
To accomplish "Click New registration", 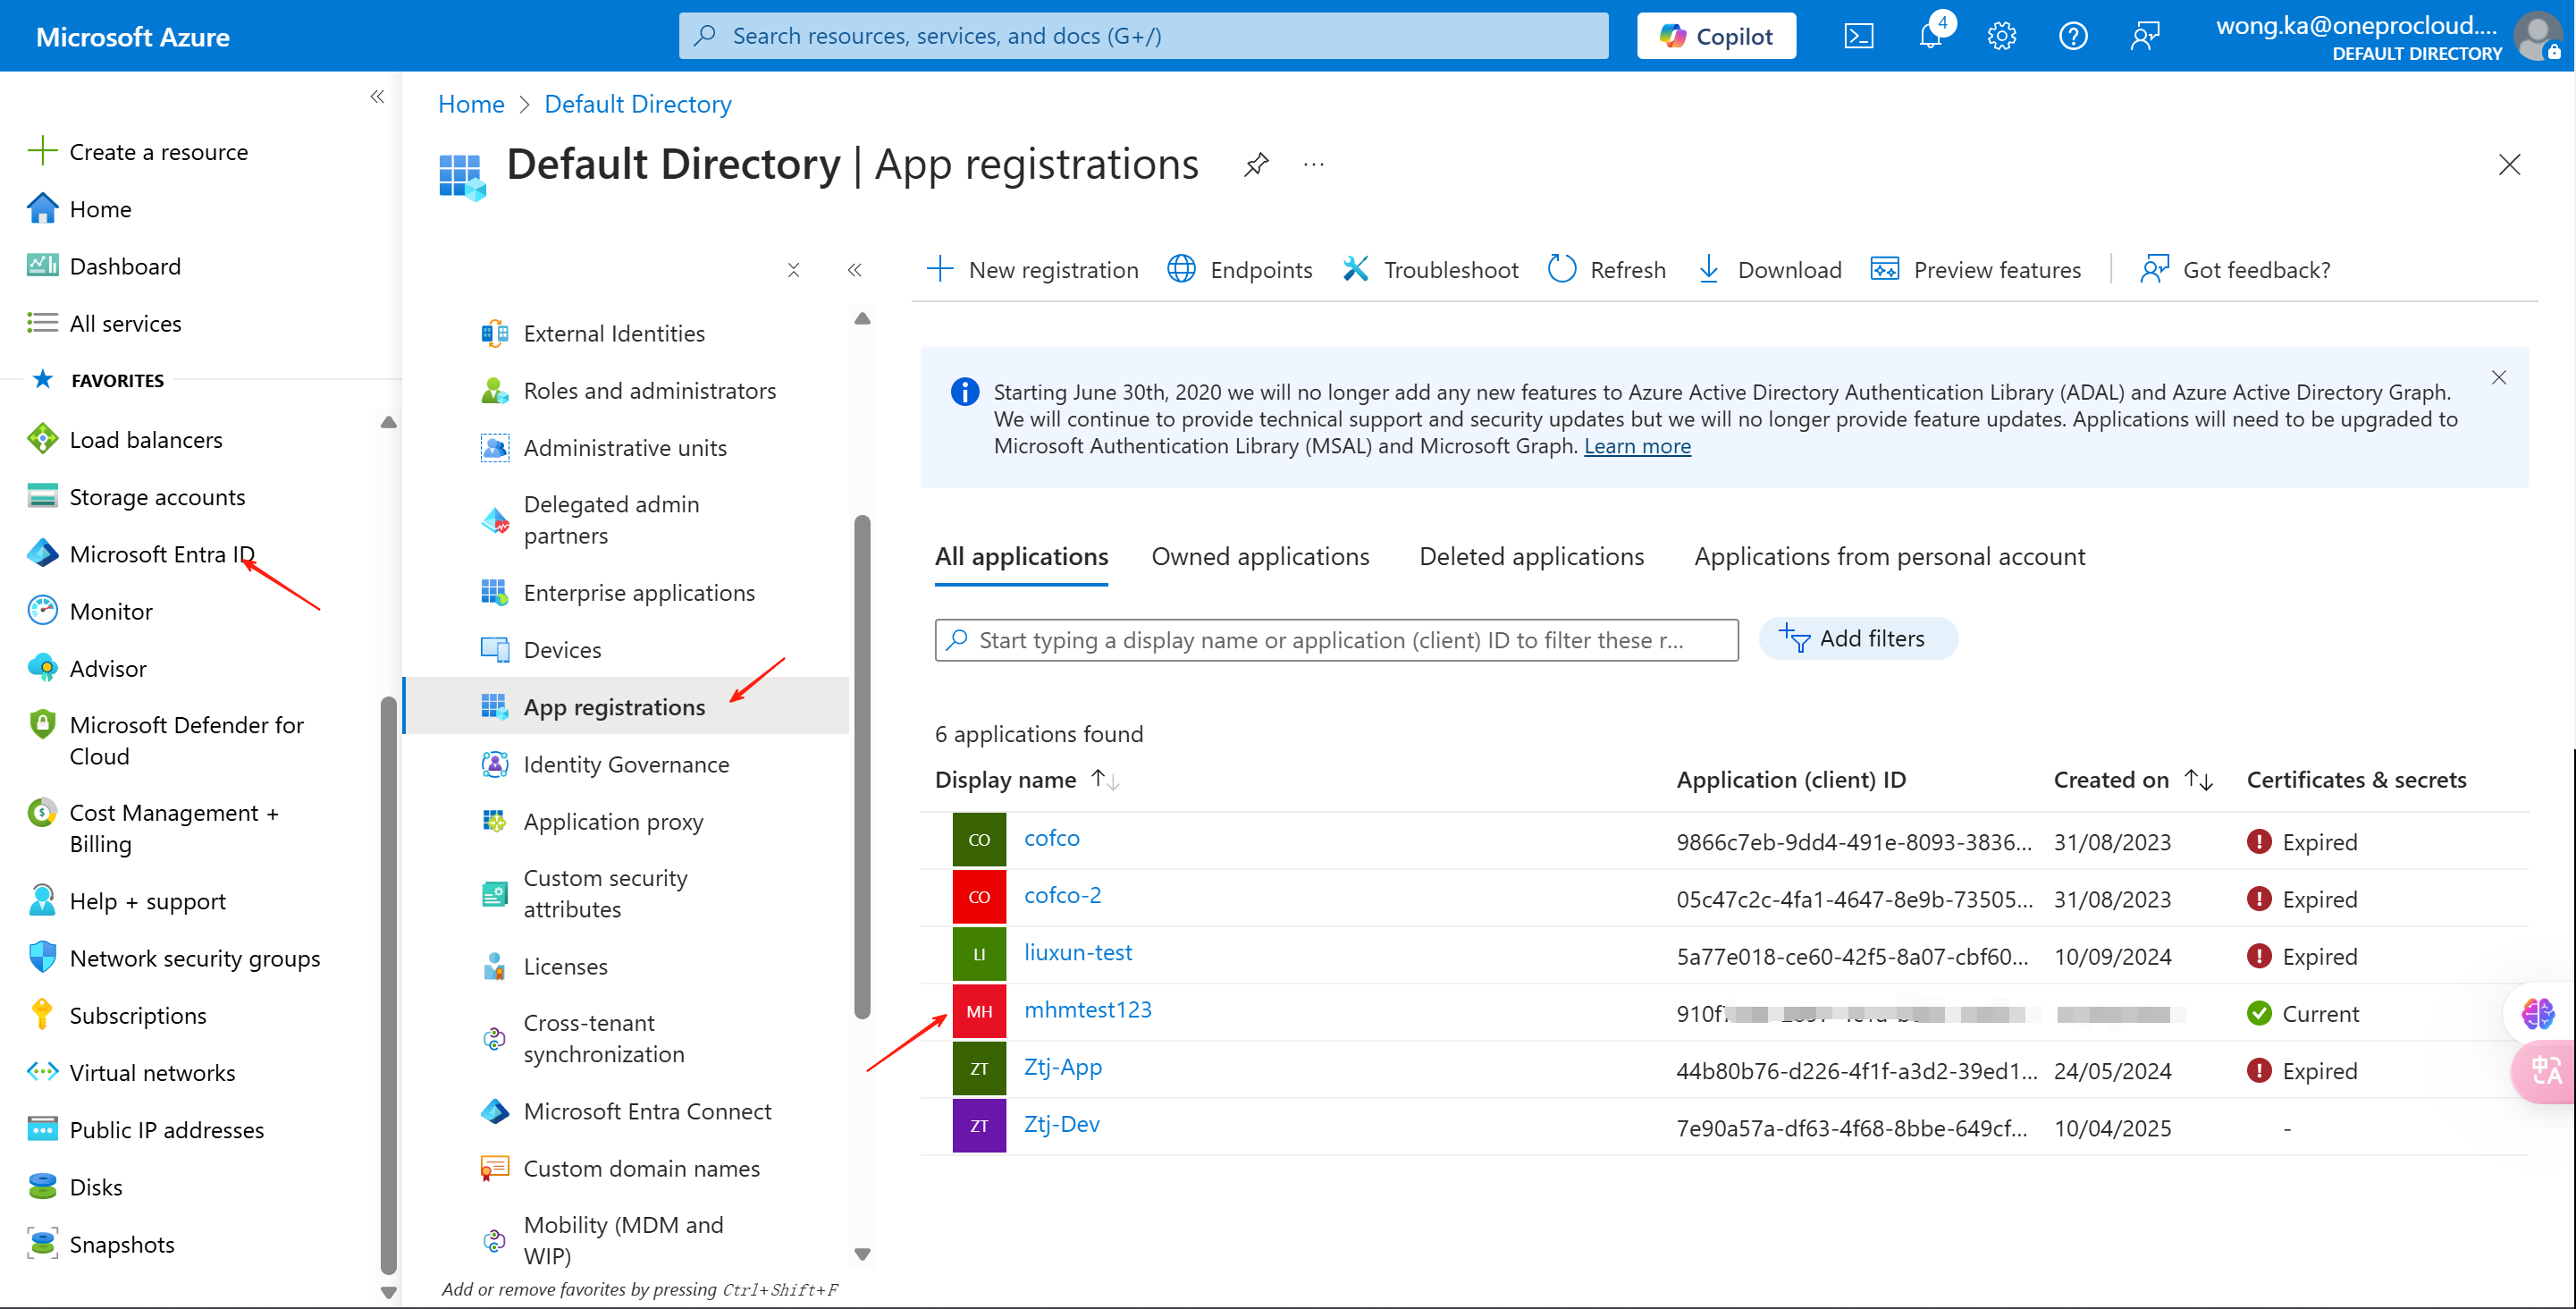I will click(x=1033, y=269).
